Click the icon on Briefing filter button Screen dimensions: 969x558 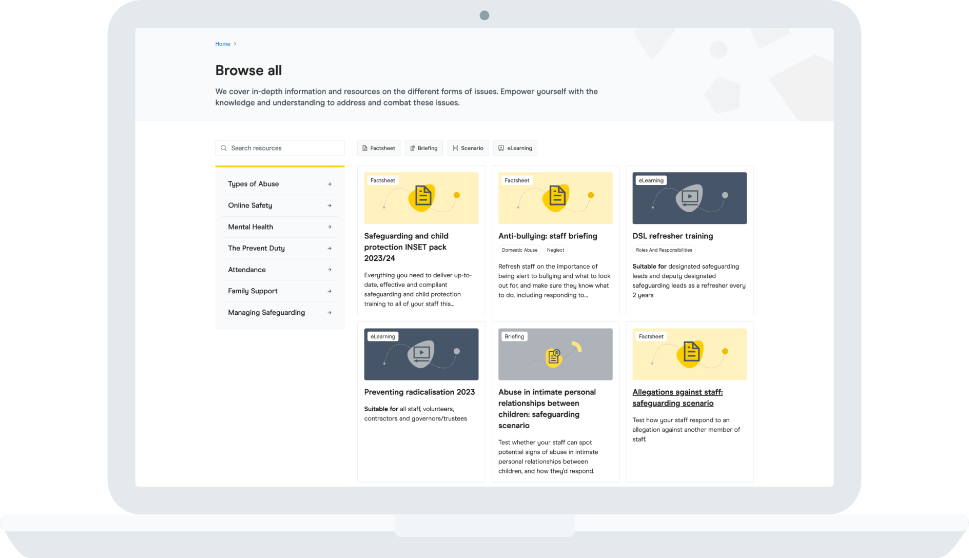coord(412,148)
